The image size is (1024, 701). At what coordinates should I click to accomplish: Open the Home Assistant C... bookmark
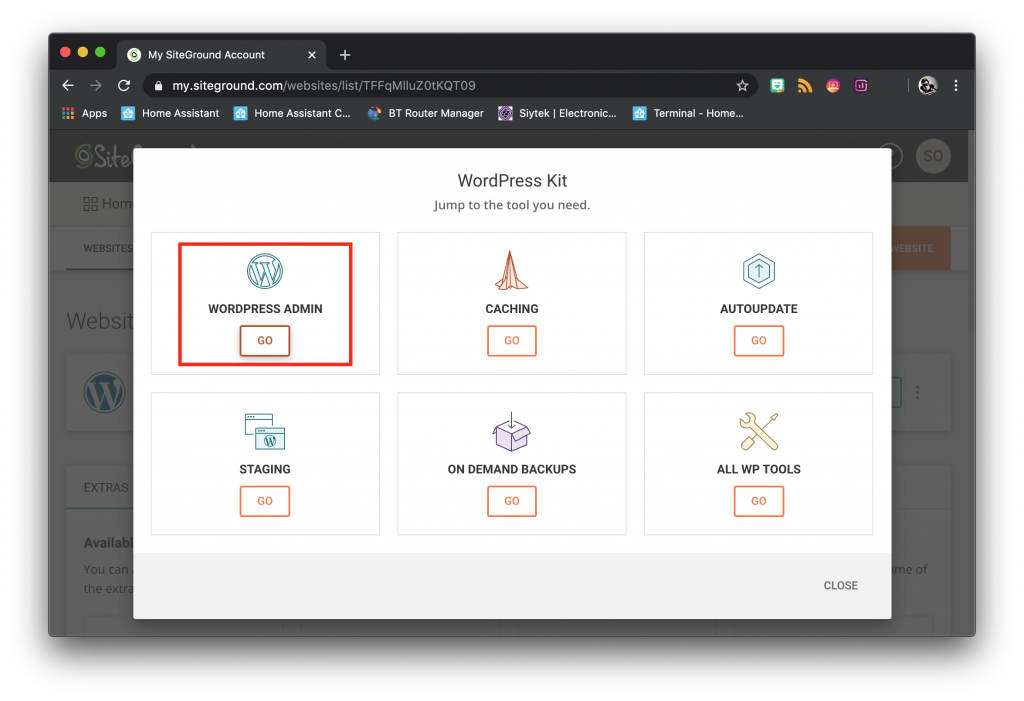[x=292, y=113]
